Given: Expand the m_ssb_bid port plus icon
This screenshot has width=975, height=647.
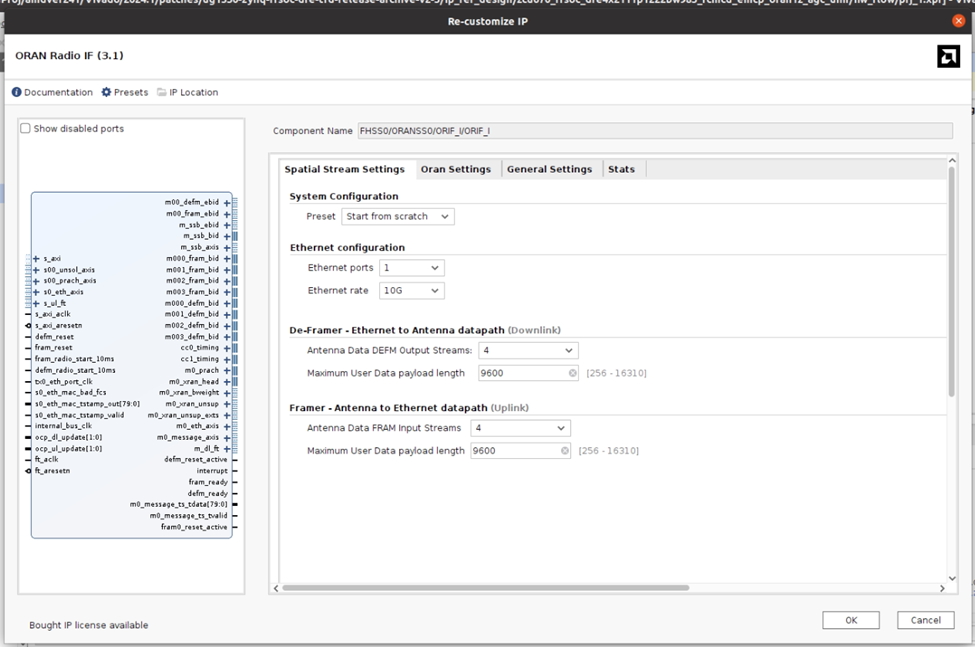Looking at the screenshot, I should [227, 236].
